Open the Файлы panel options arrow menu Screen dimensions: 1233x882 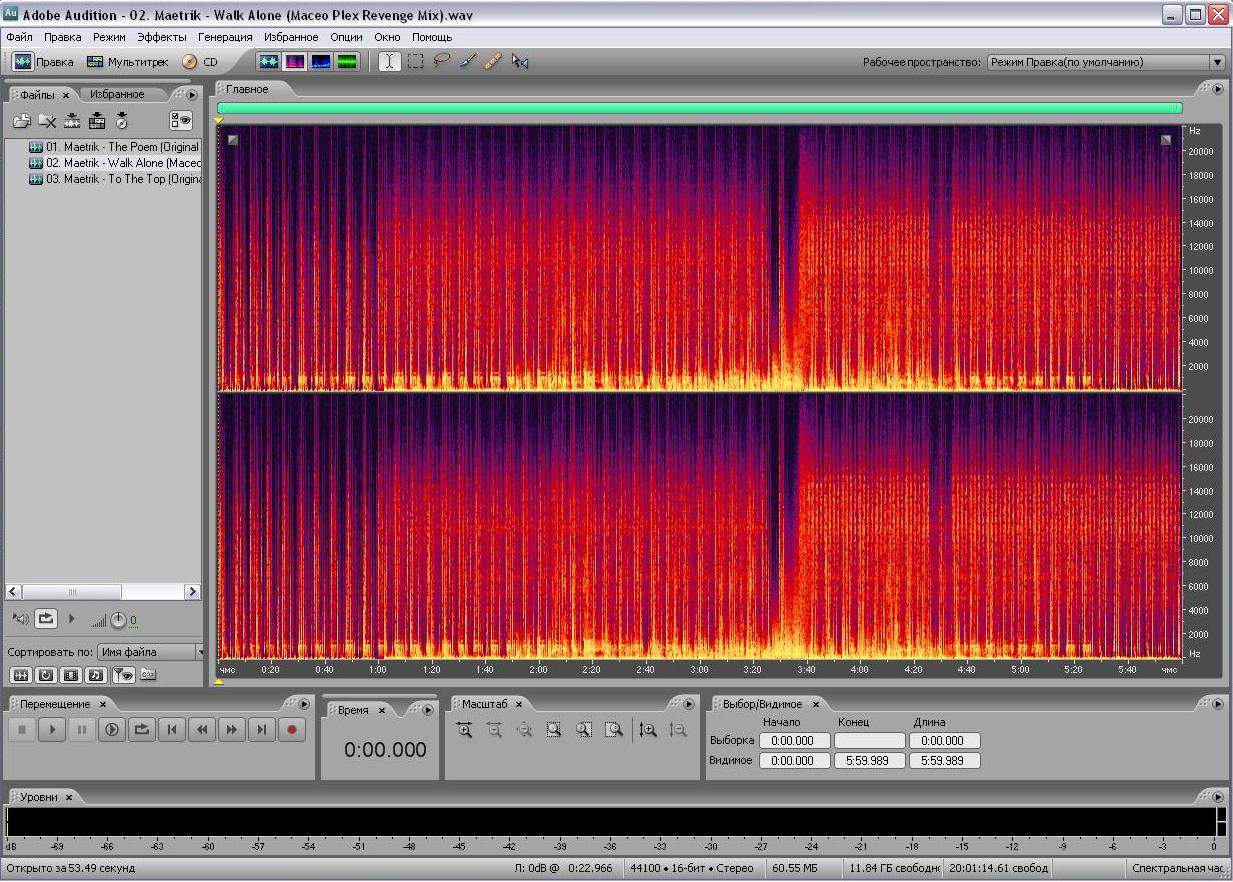pyautogui.click(x=192, y=94)
